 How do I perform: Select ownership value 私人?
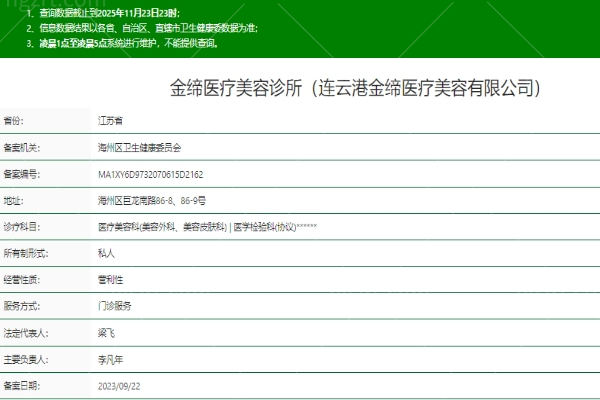[x=106, y=253]
